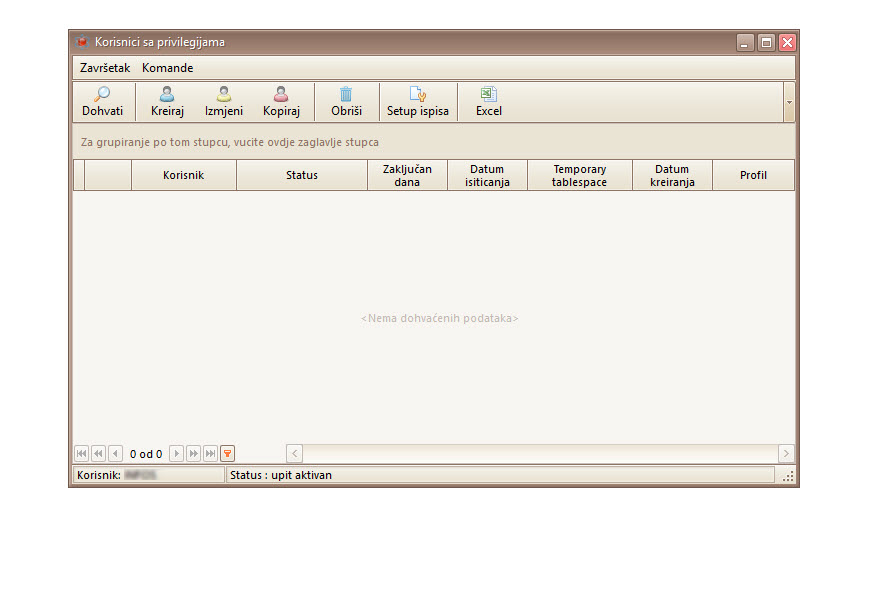Screen dimensions: 870x589
Task: Expand the toolbar overflow arrow
Action: (789, 102)
